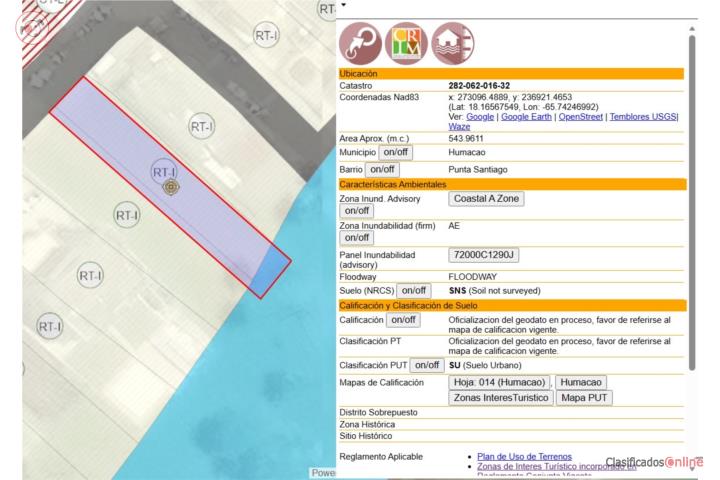Screen dimensions: 720x480
Task: Open Temblores USGS link
Action: 643,117
